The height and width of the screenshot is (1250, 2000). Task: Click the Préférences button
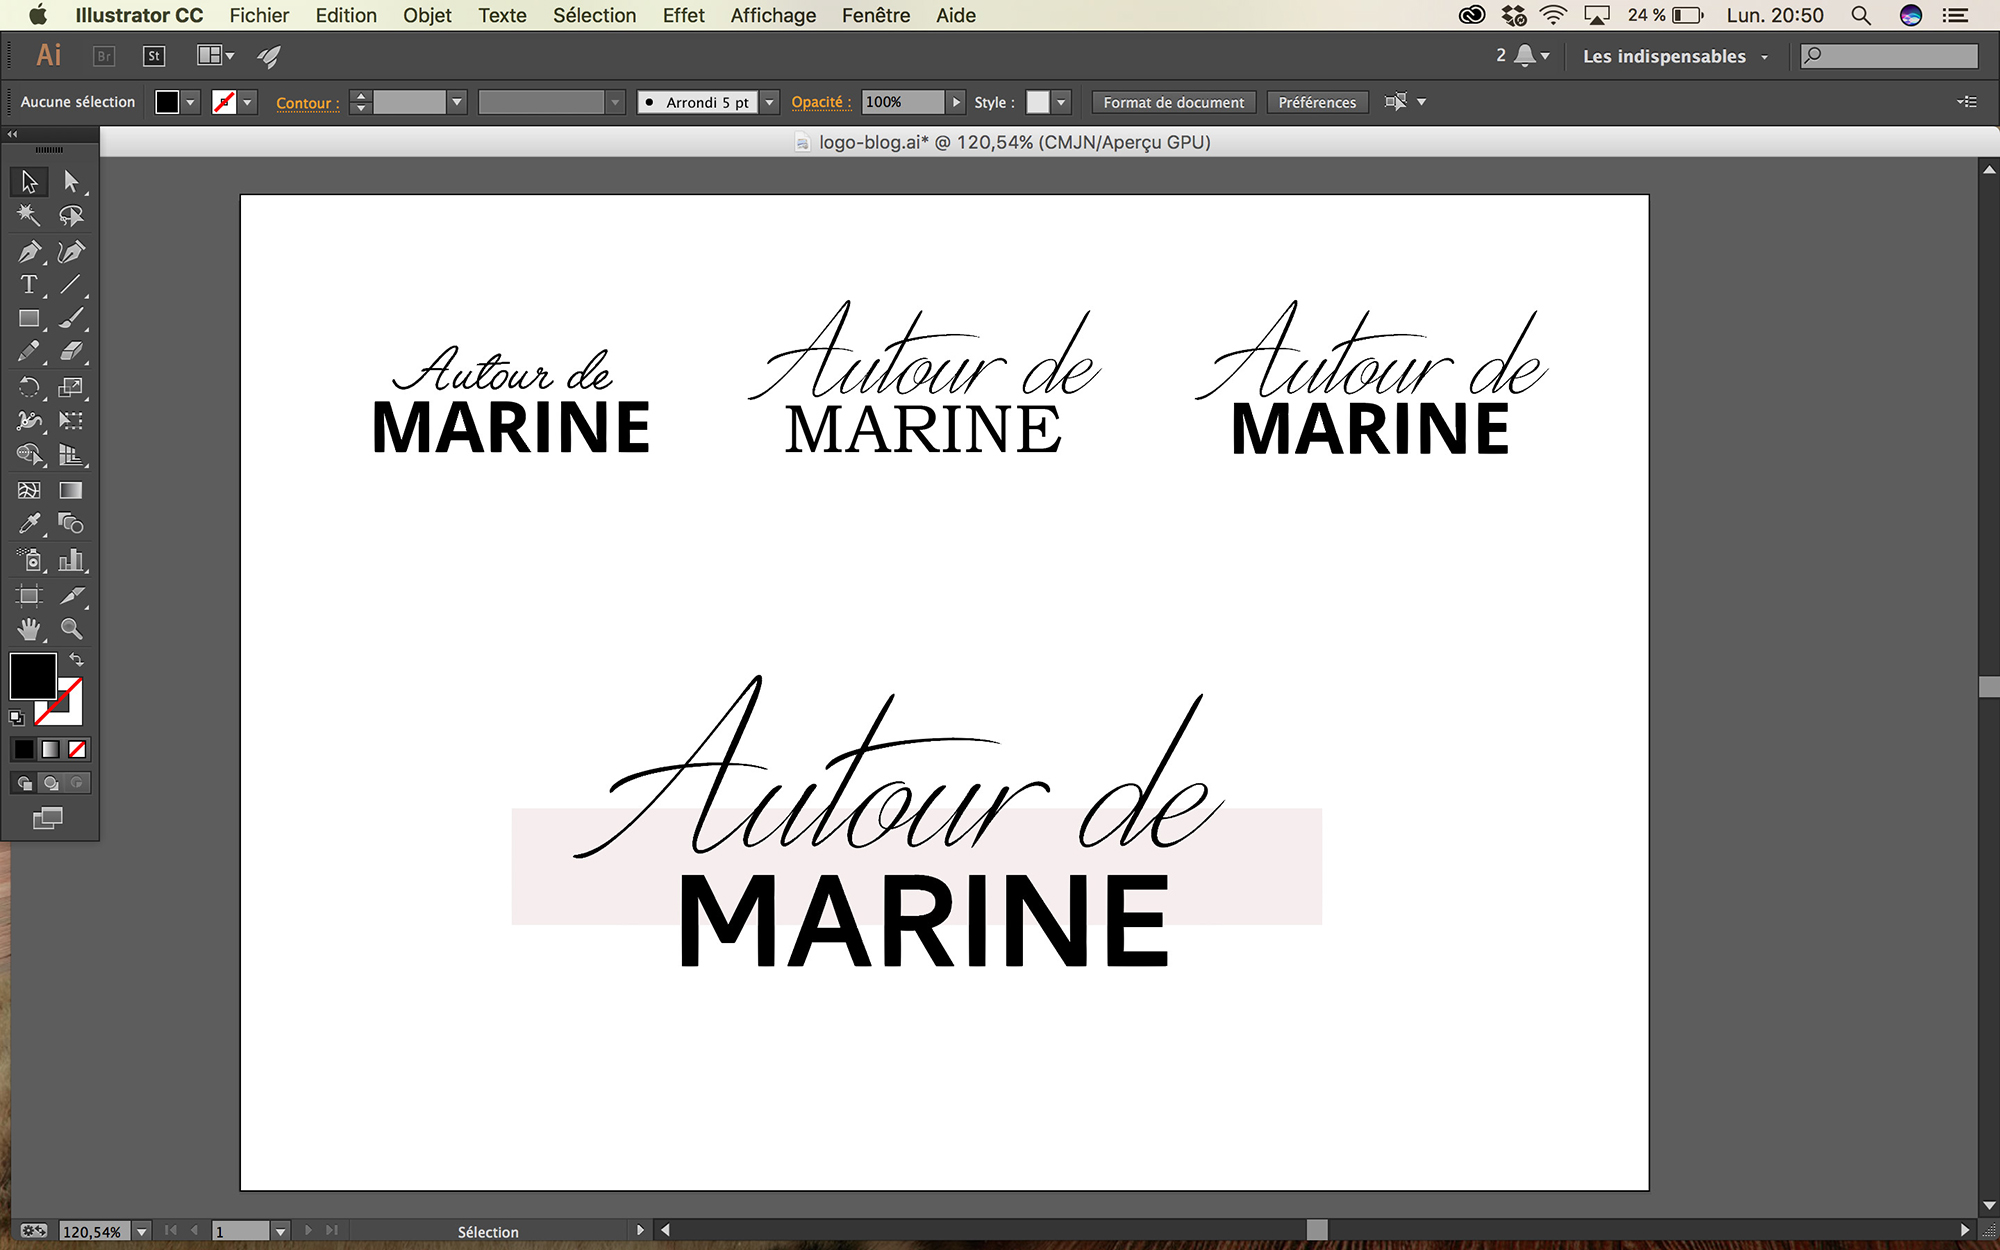point(1317,102)
